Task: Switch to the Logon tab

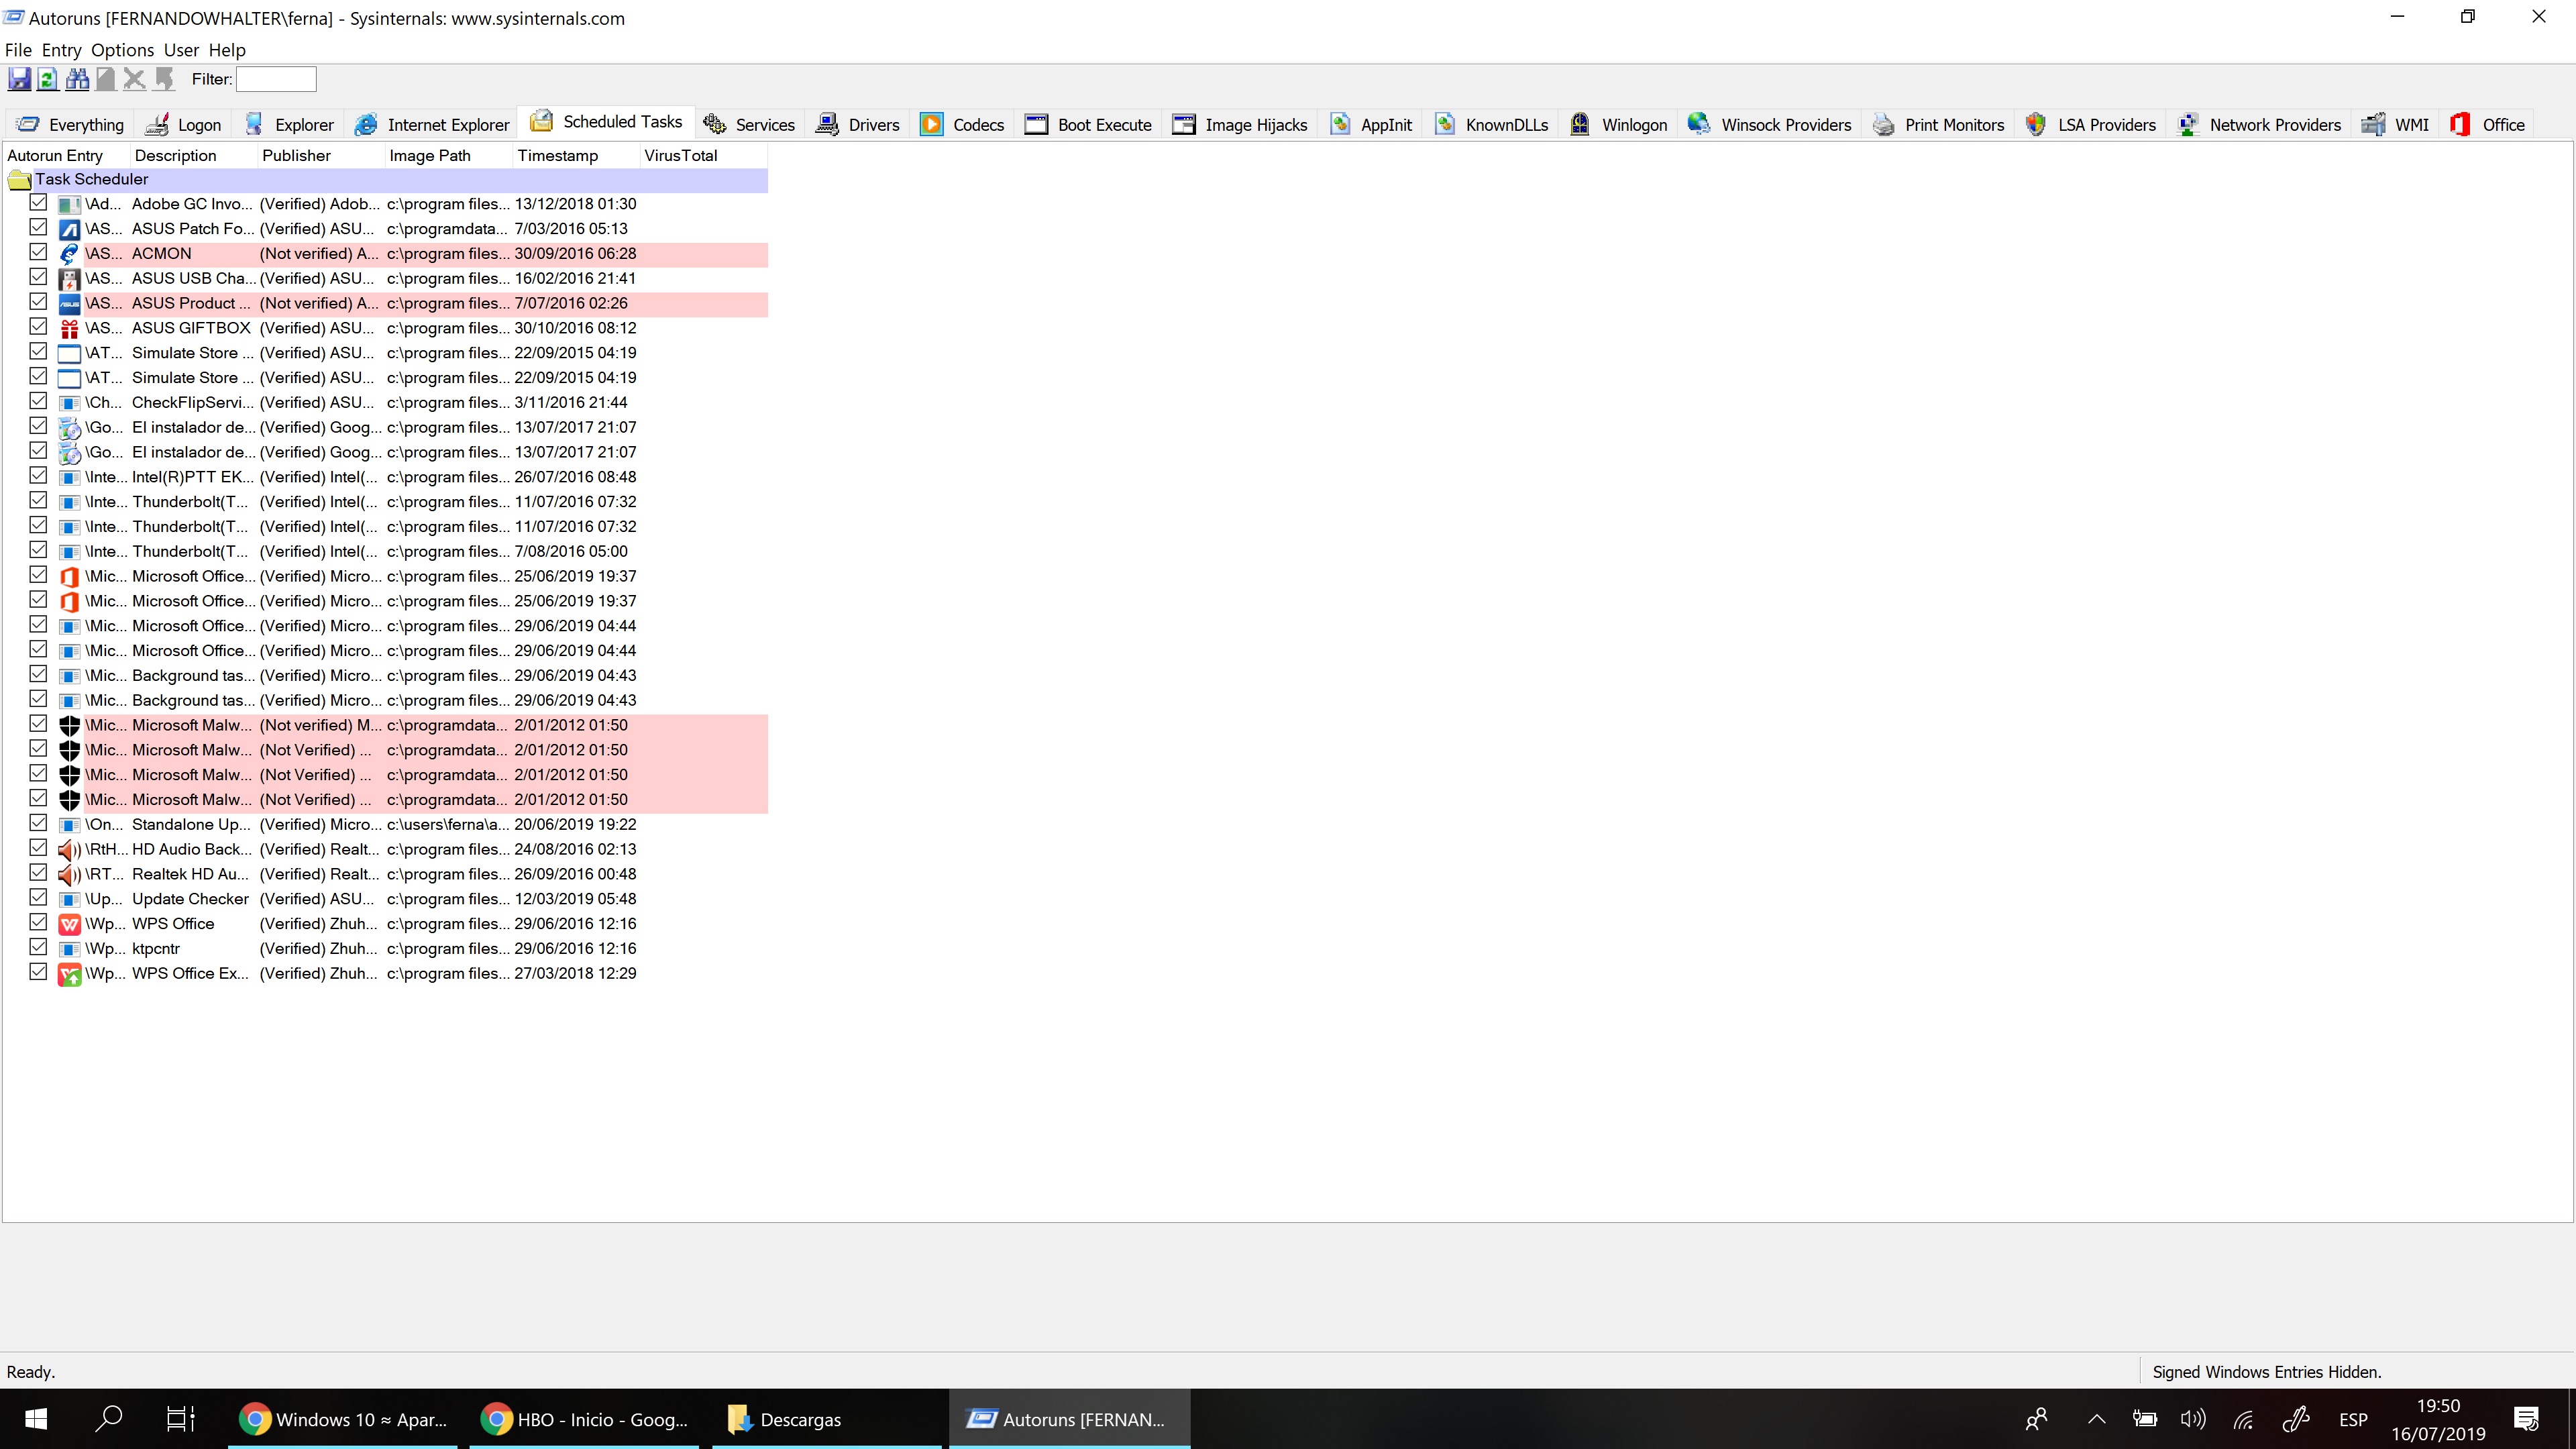Action: [184, 125]
